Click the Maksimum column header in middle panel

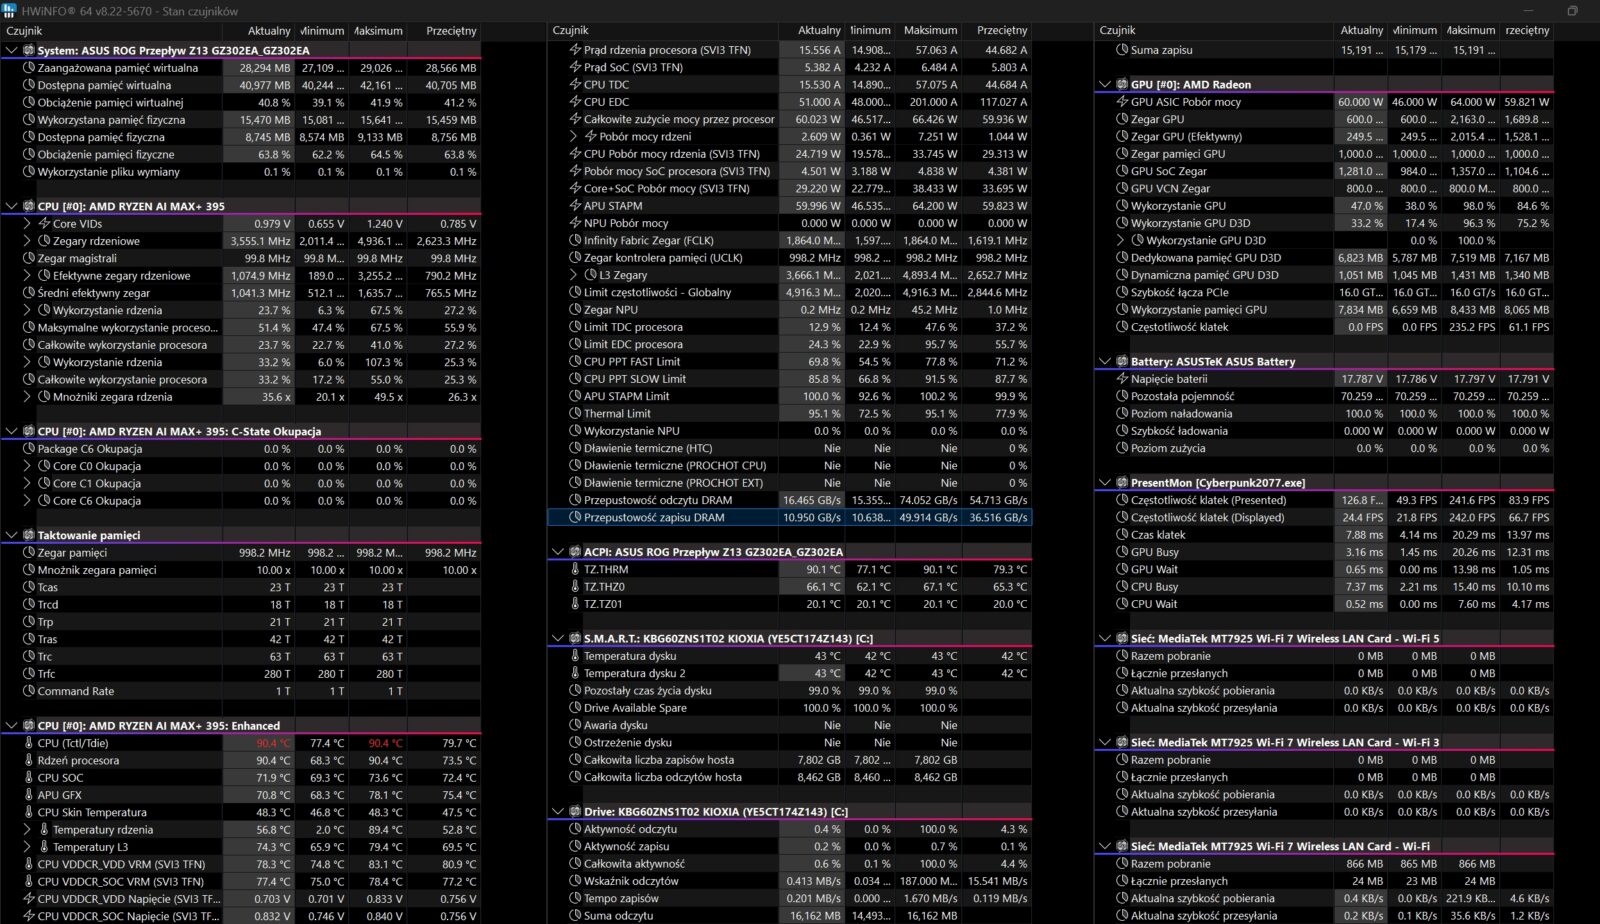pyautogui.click(x=932, y=30)
